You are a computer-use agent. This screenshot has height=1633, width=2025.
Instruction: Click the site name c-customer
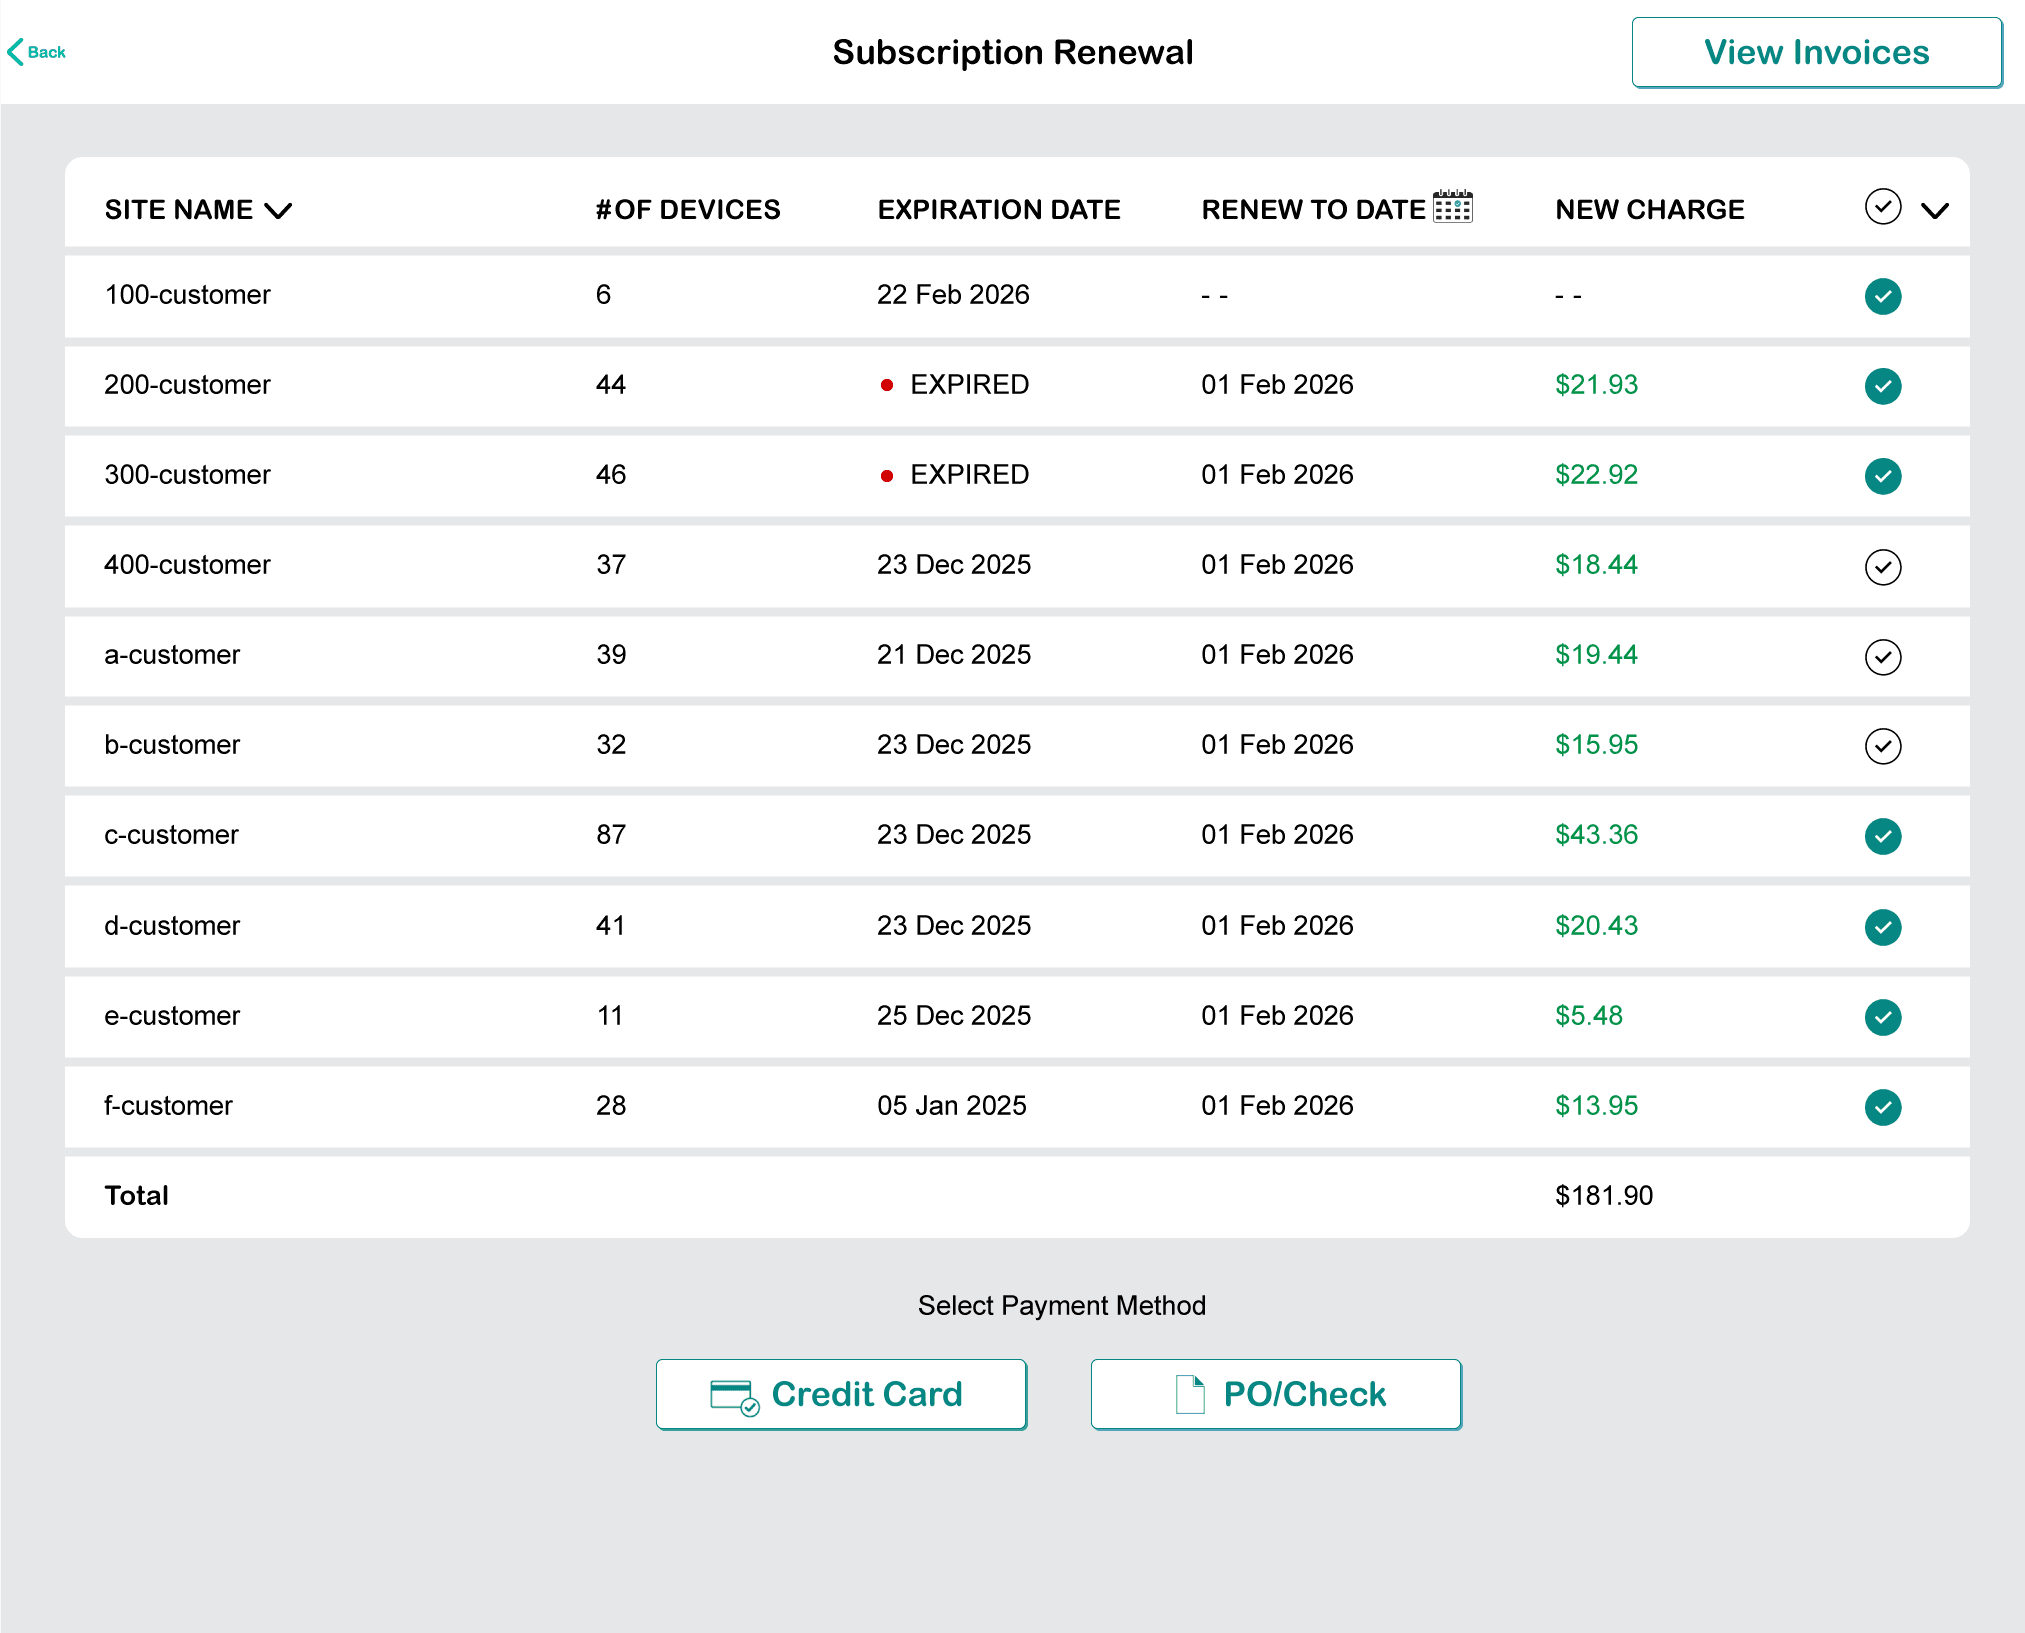(x=171, y=835)
